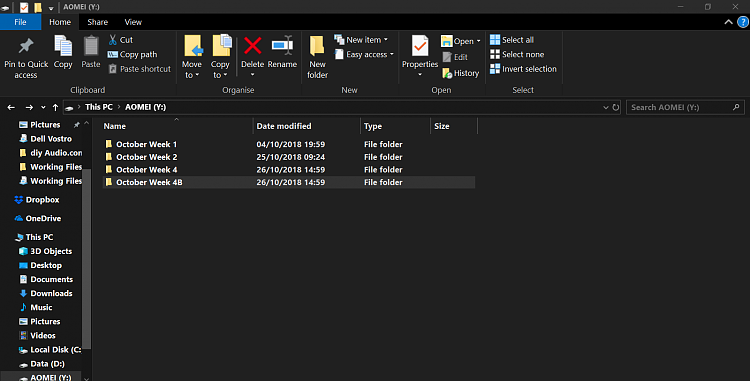Select the October Week 1 folder
This screenshot has width=750, height=381.
(x=289, y=144)
